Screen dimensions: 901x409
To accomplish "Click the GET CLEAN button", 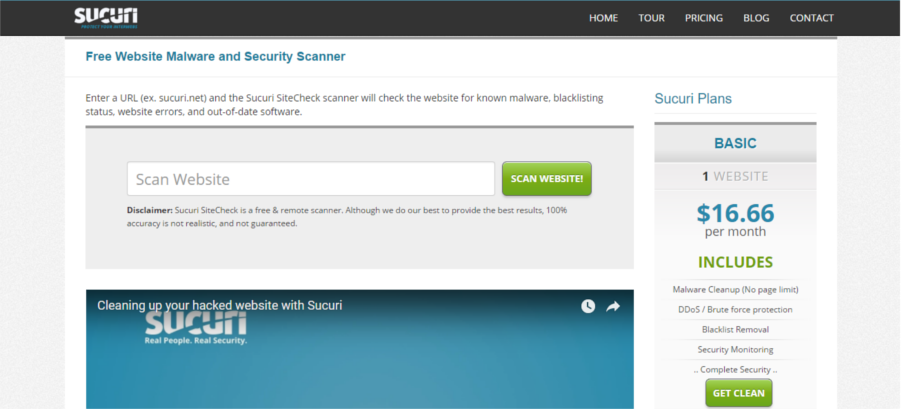I will tap(738, 393).
